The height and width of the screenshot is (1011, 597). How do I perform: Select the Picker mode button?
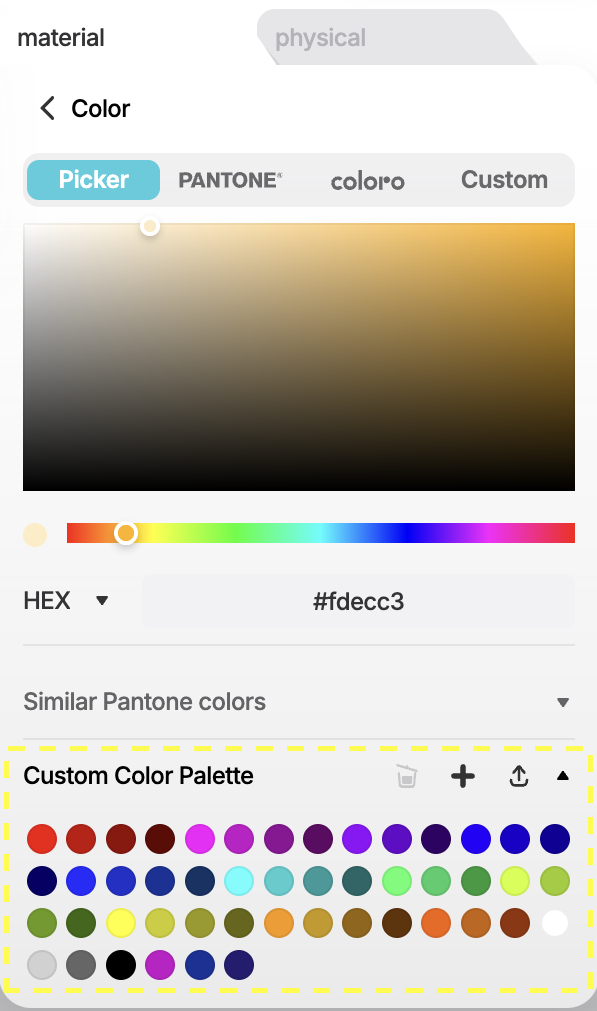(92, 180)
